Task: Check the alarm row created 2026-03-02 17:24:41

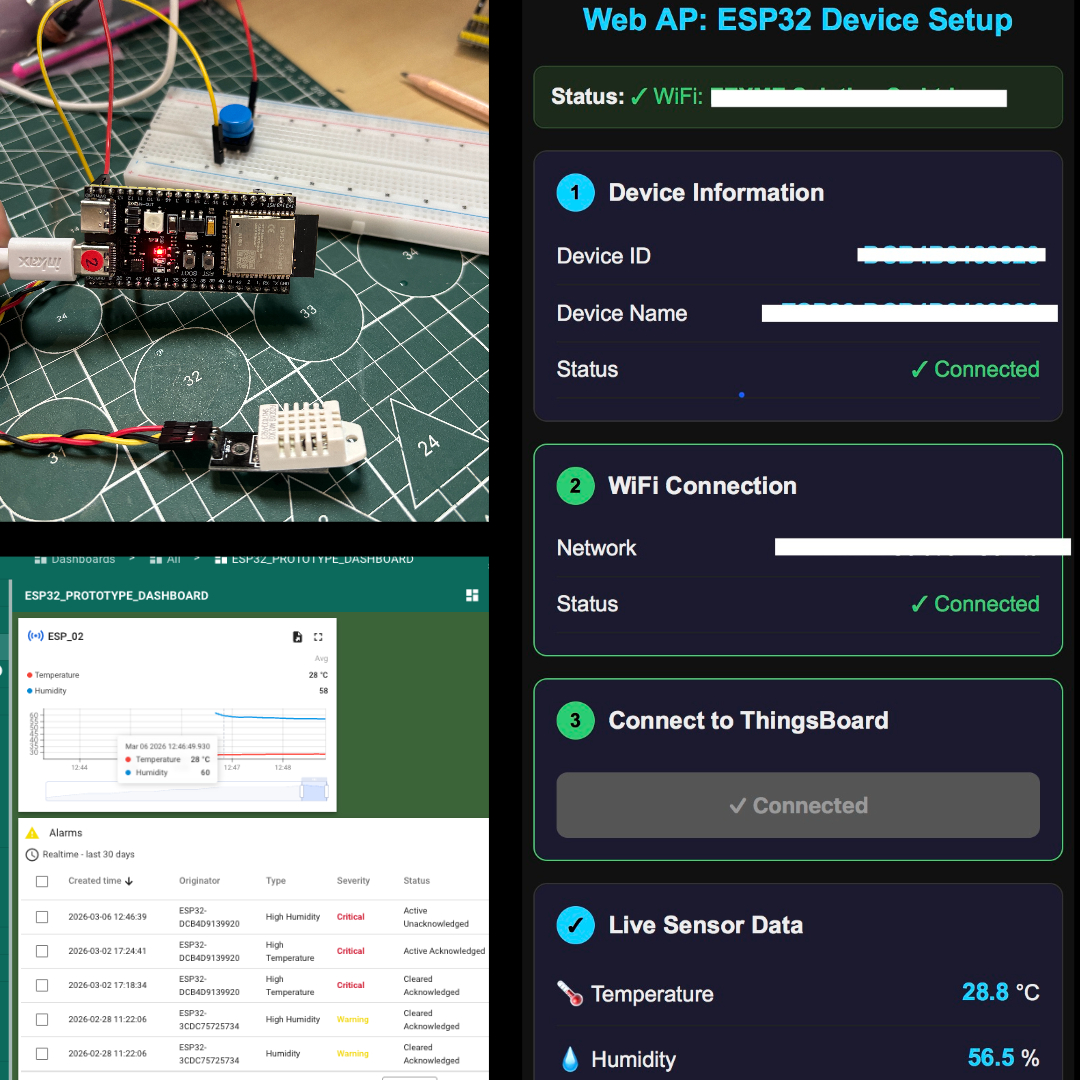Action: (x=42, y=951)
